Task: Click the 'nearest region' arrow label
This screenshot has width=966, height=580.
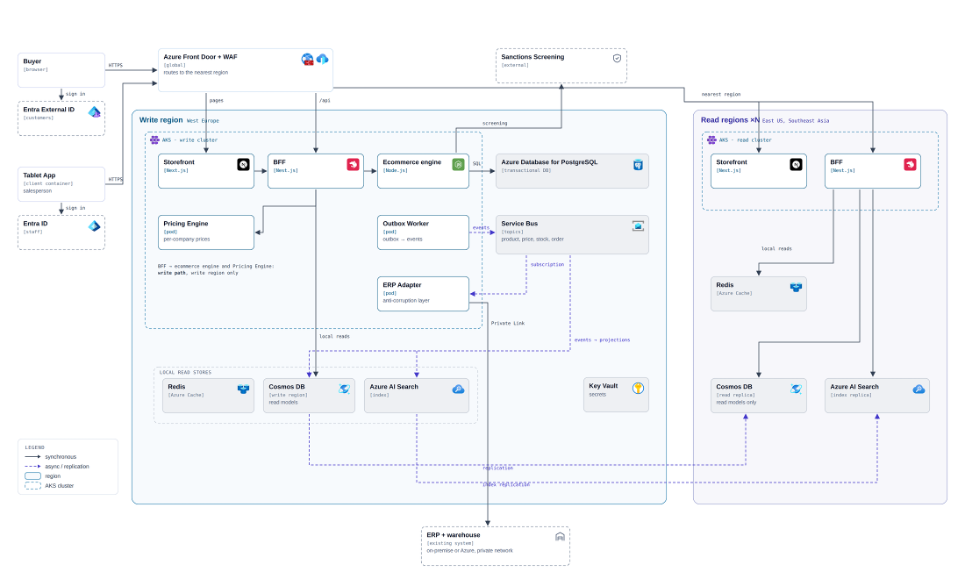Action: point(721,94)
